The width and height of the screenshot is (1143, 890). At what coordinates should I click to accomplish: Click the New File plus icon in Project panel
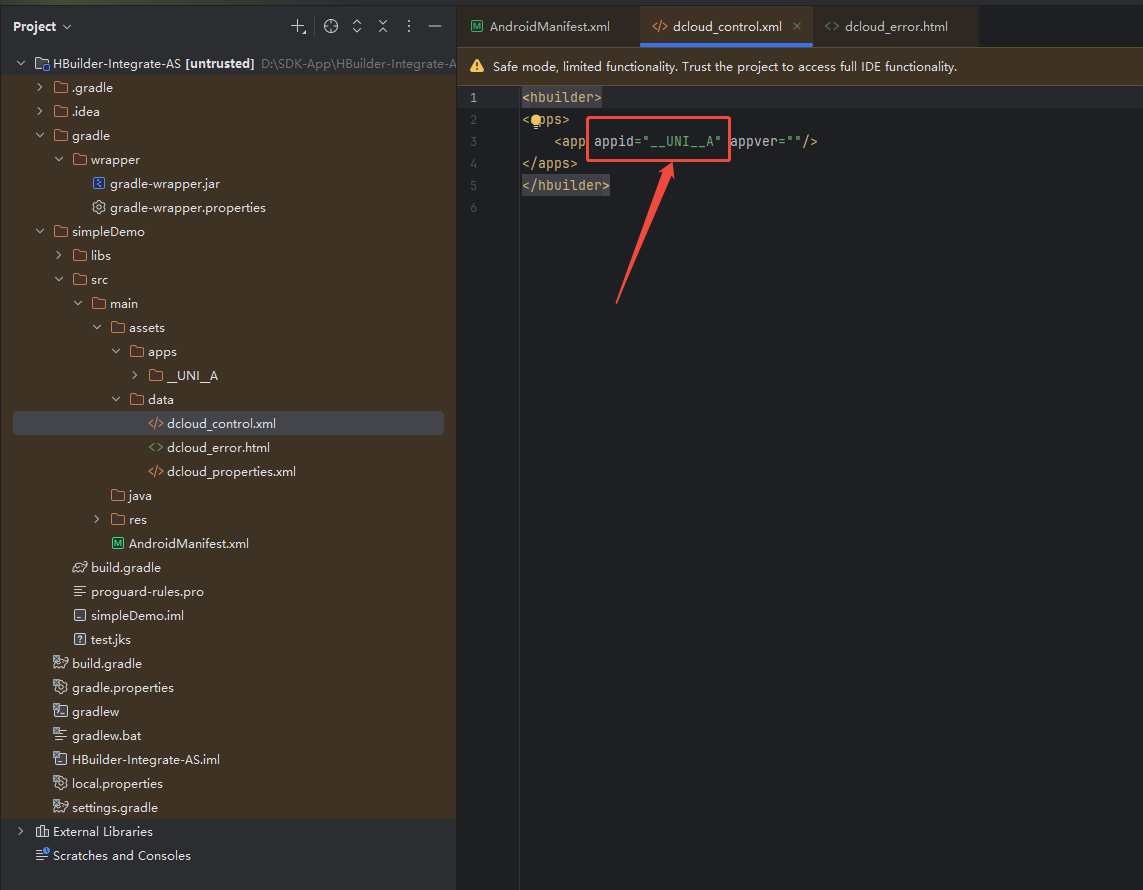click(x=298, y=27)
